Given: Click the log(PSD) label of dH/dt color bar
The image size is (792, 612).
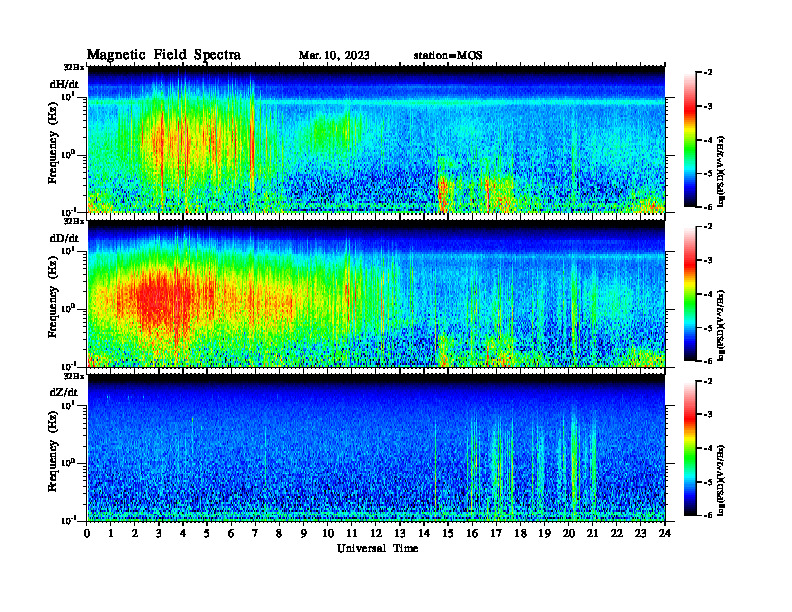Looking at the screenshot, I should click(722, 171).
